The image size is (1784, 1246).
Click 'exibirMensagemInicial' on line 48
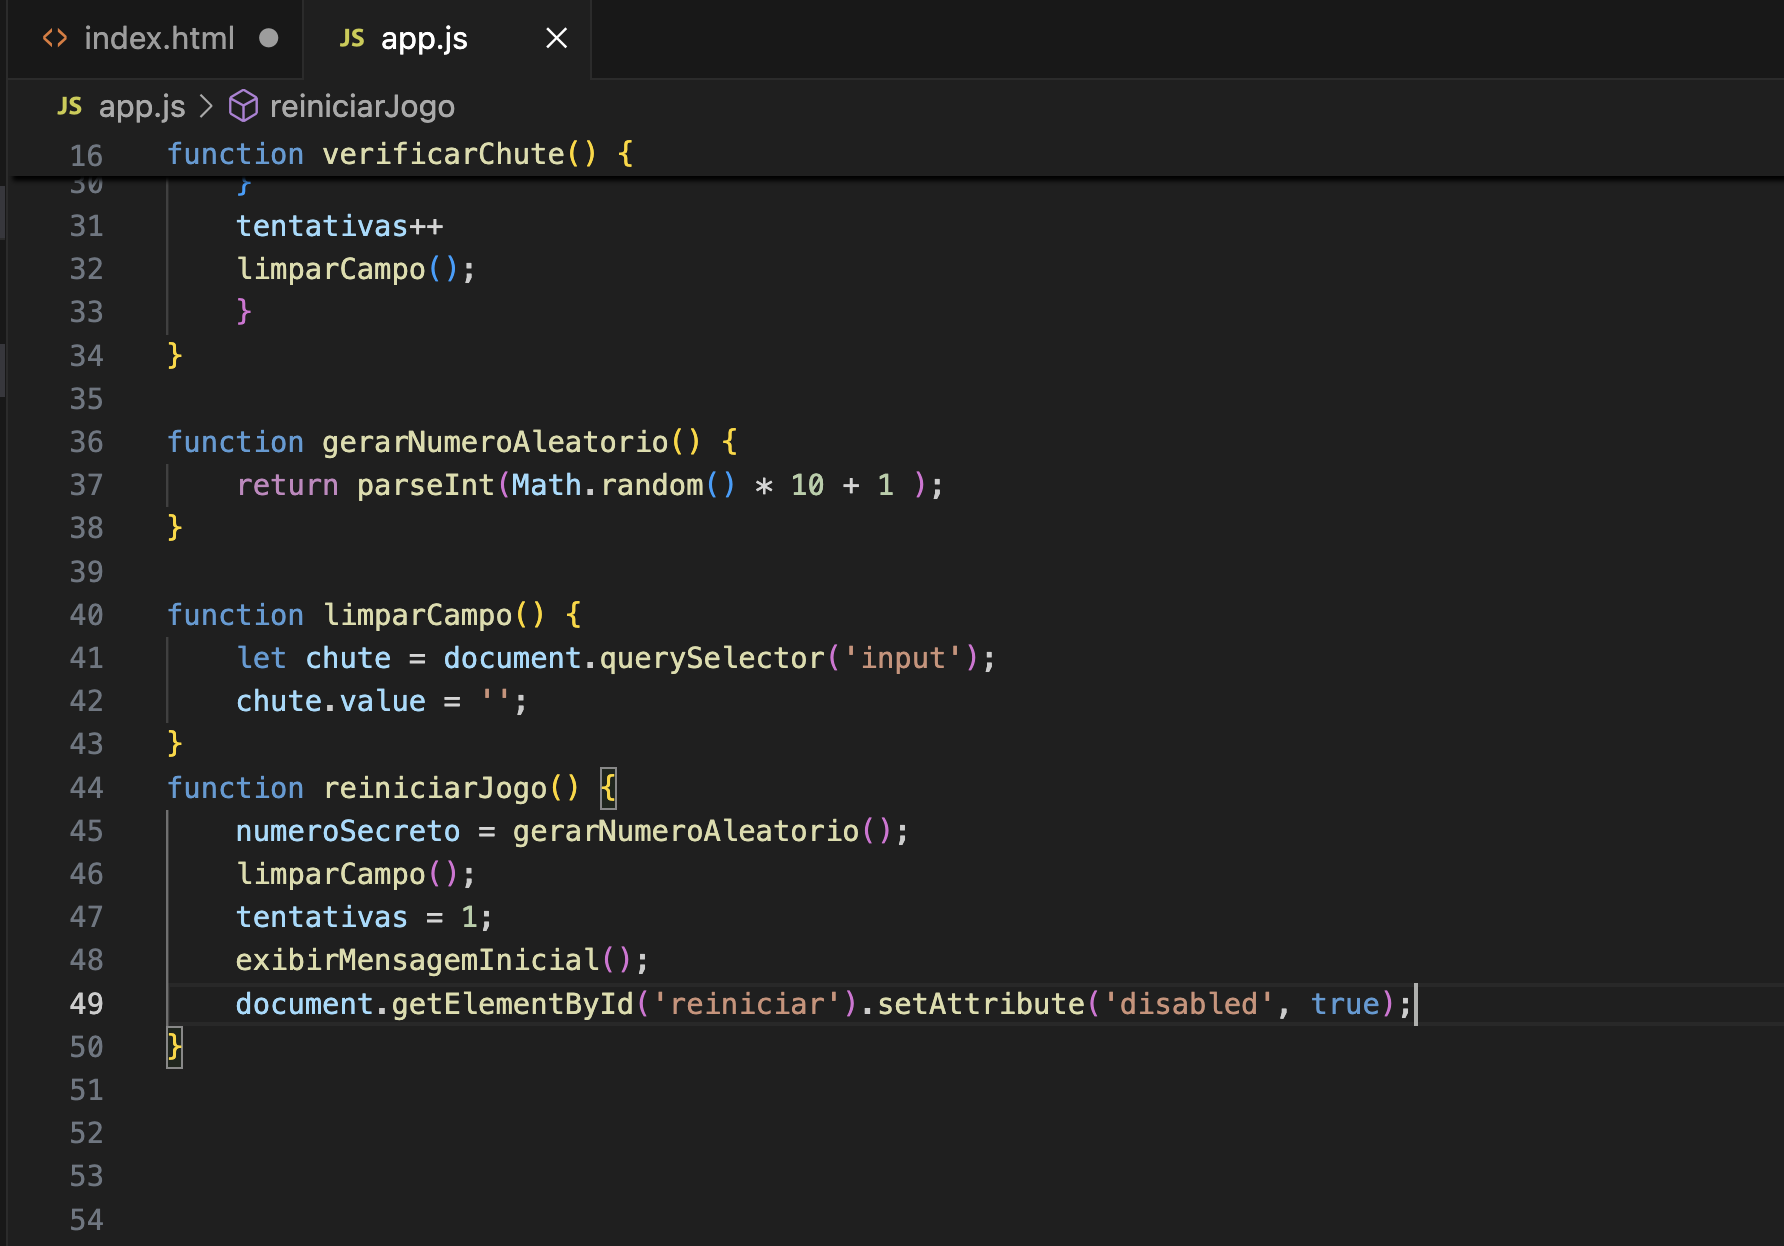click(x=417, y=960)
